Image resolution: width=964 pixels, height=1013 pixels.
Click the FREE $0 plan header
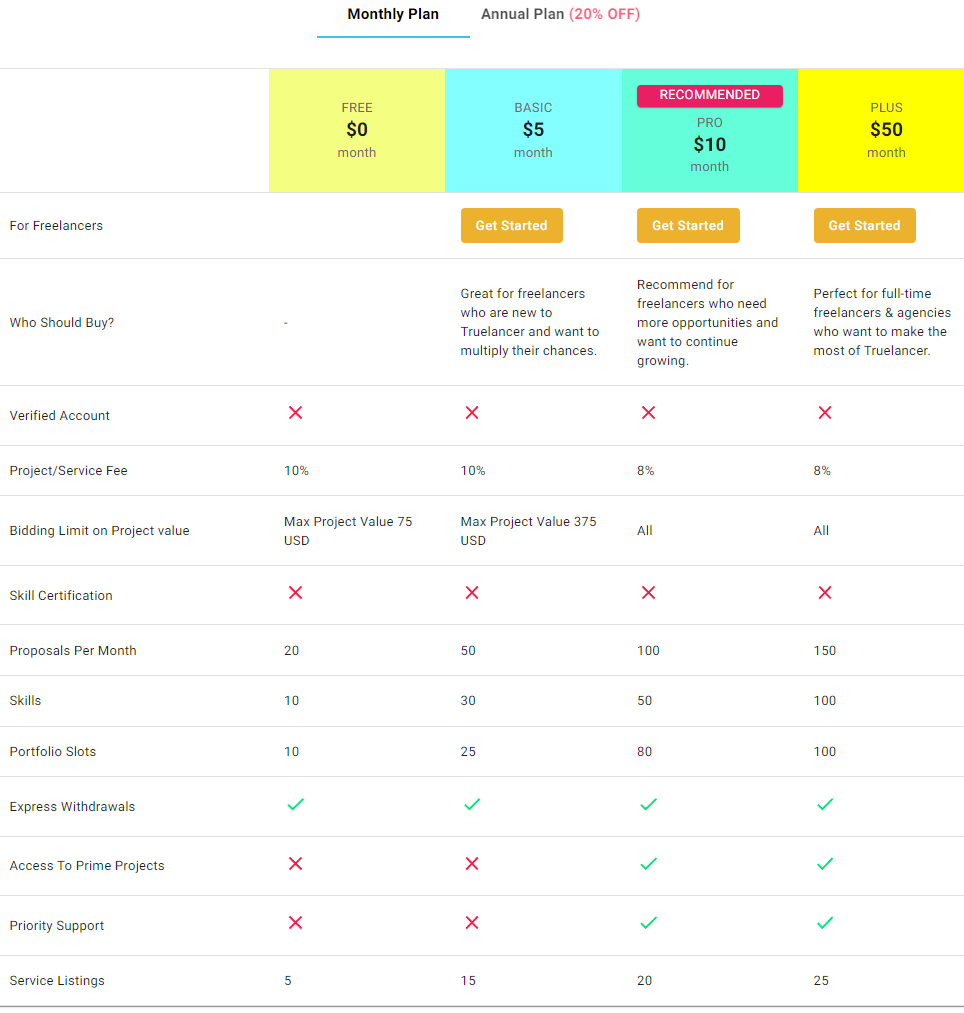[357, 130]
